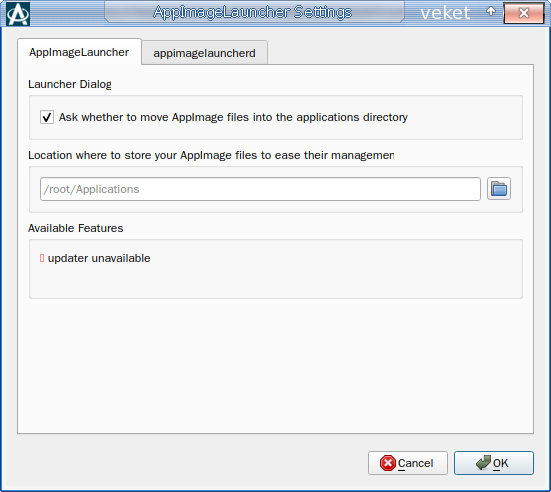Click the AppImageLauncher logo in title bar
The image size is (551, 492).
tap(18, 13)
